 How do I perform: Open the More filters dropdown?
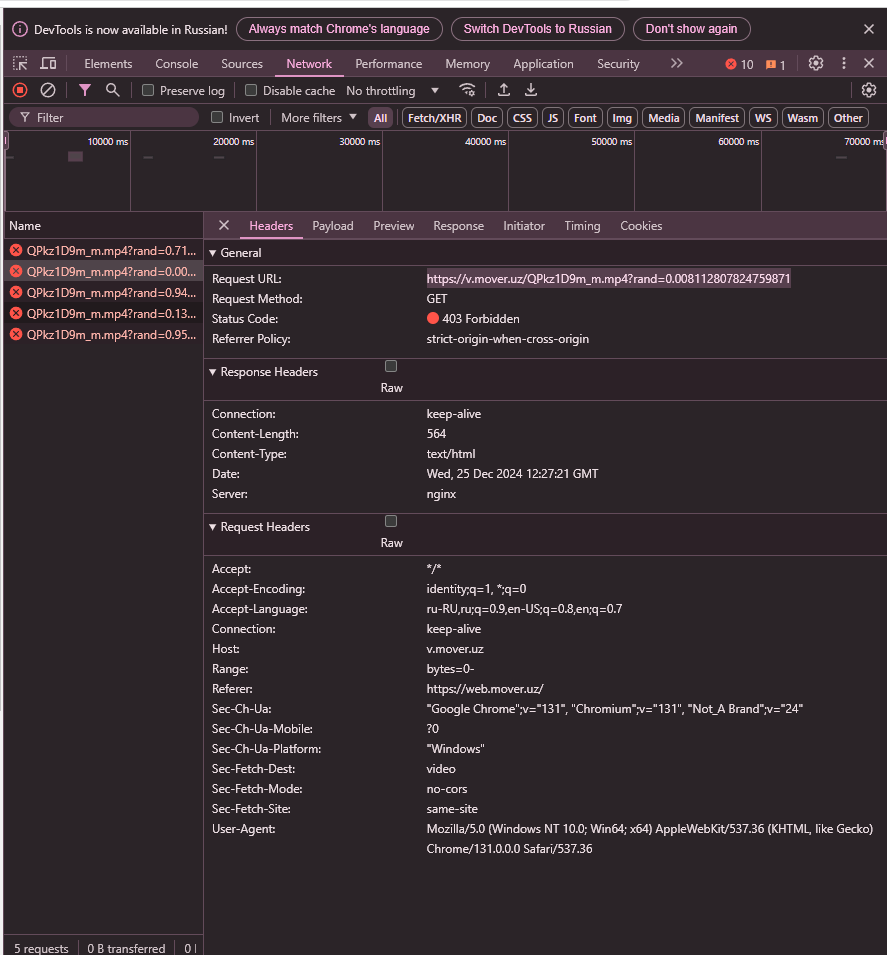coord(319,118)
